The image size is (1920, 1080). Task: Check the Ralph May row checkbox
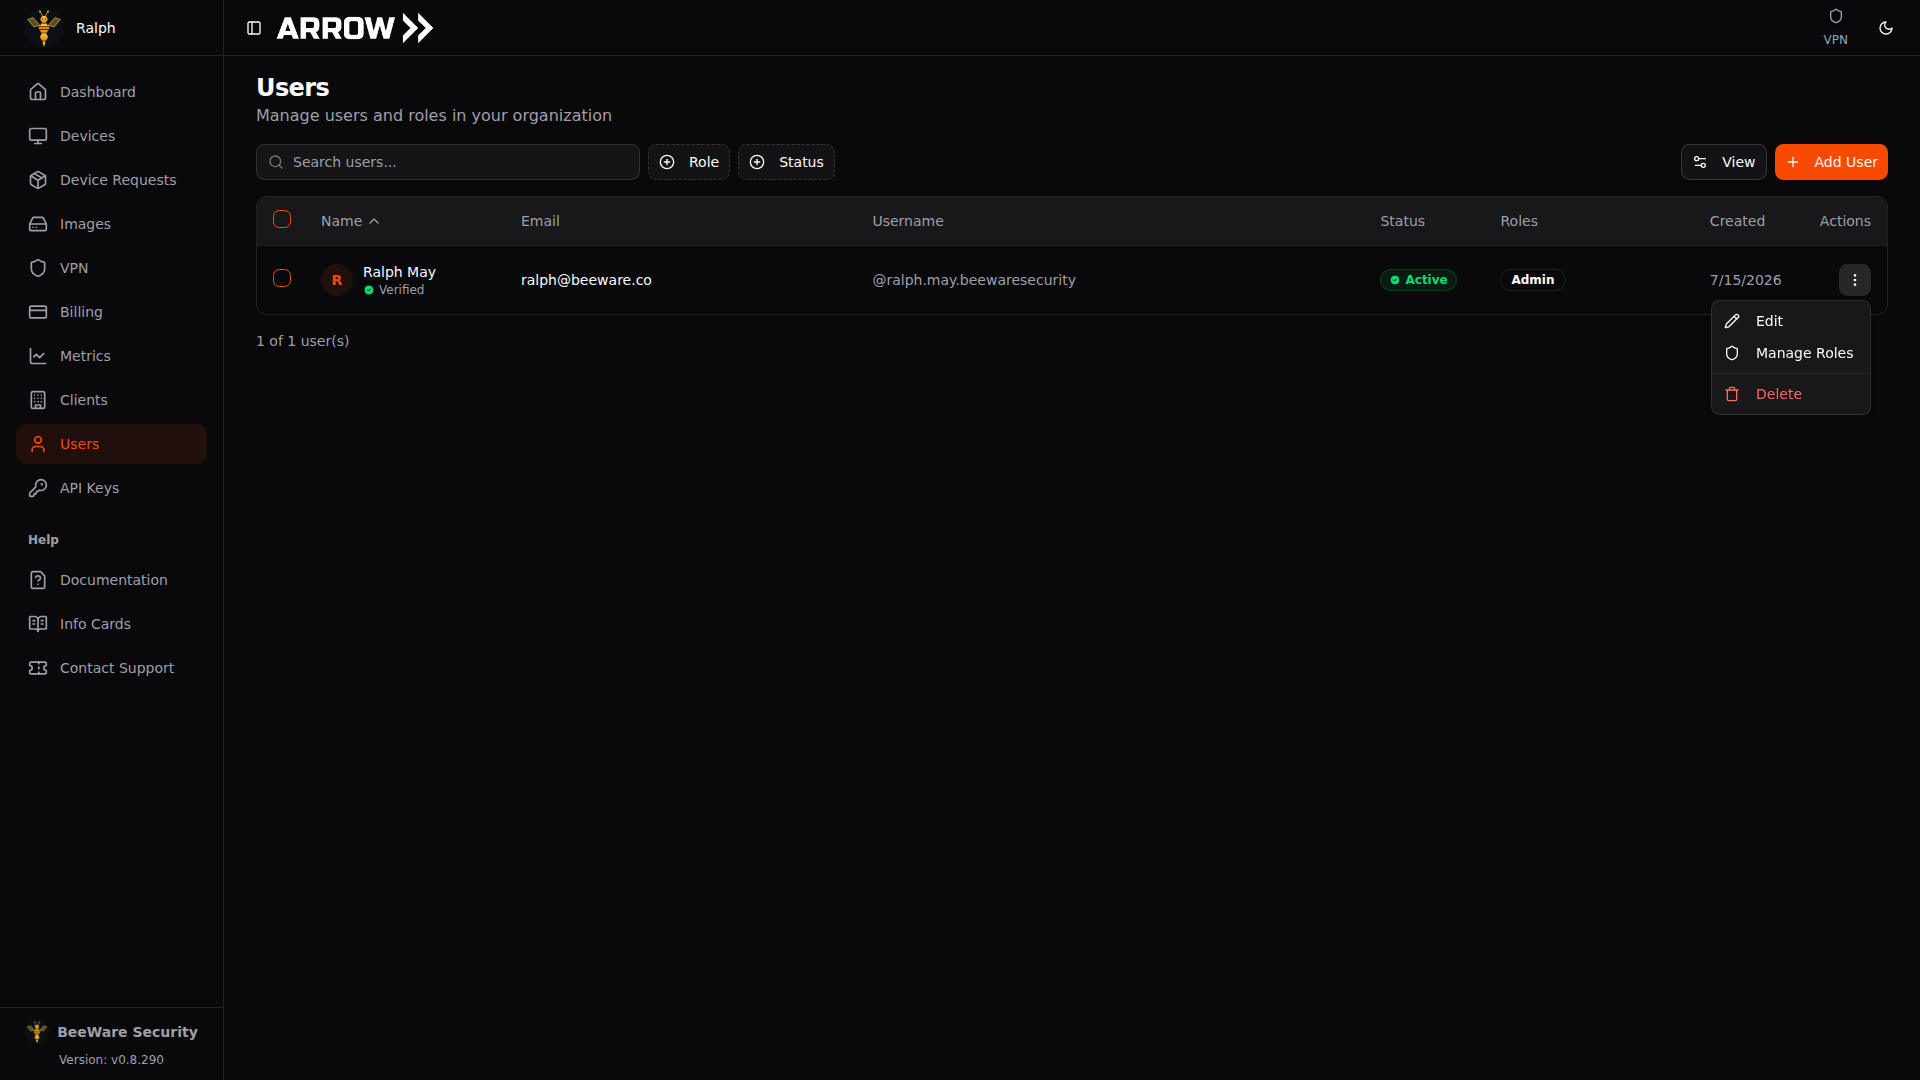pyautogui.click(x=282, y=278)
